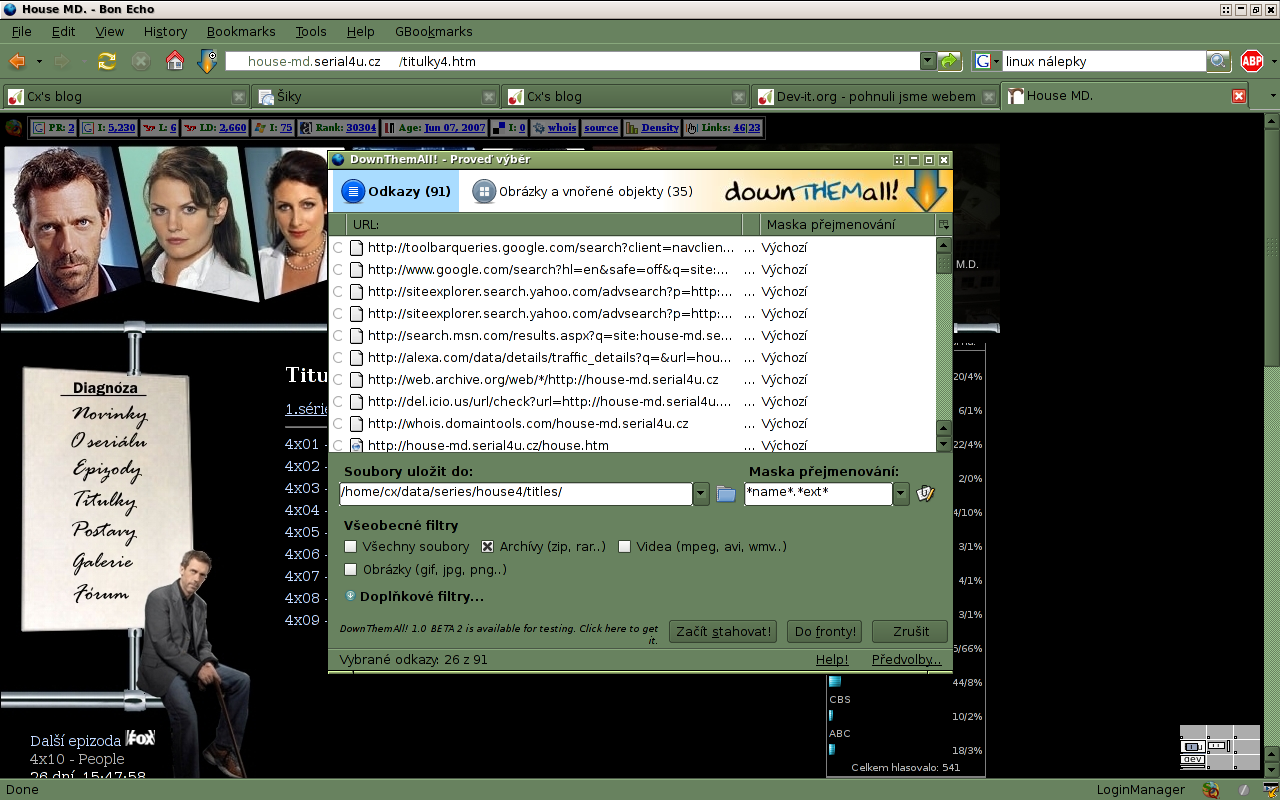Open Galerie in site menu
Image resolution: width=1280 pixels, height=800 pixels.
tap(103, 562)
